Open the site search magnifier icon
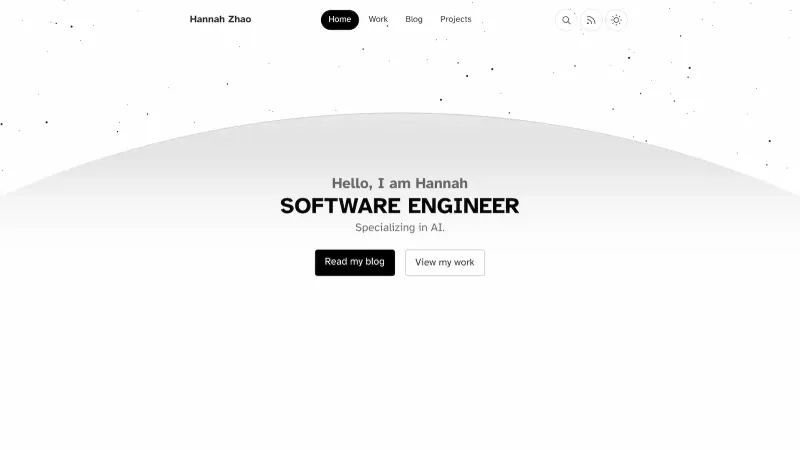Image resolution: width=800 pixels, height=450 pixels. [566, 20]
